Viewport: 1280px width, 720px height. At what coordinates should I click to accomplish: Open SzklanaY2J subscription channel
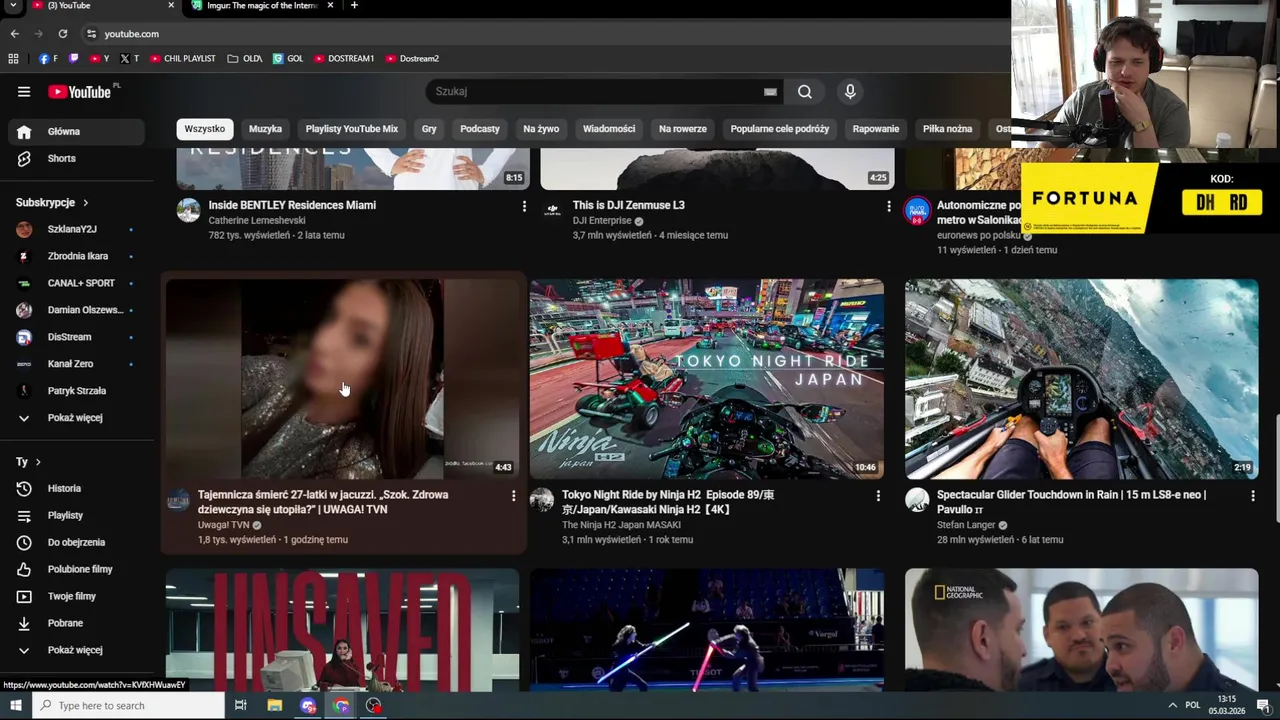pos(76,229)
